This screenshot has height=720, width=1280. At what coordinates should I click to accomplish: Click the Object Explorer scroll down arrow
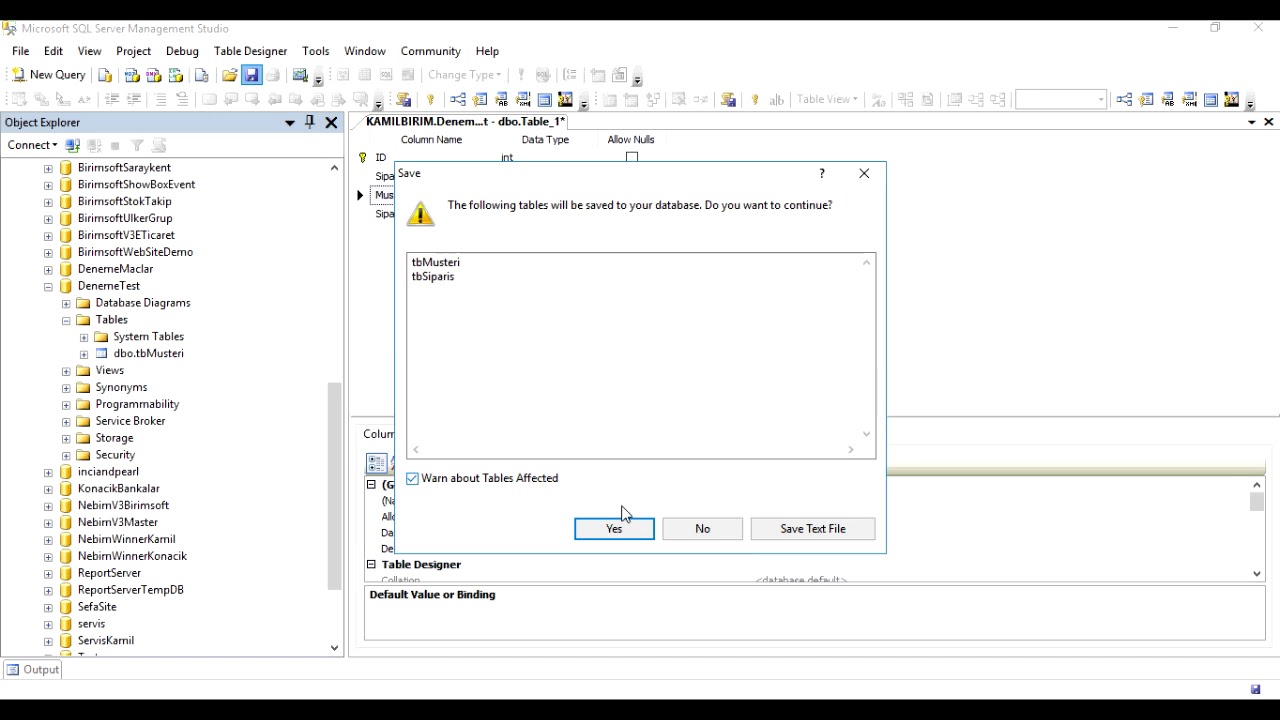(334, 648)
